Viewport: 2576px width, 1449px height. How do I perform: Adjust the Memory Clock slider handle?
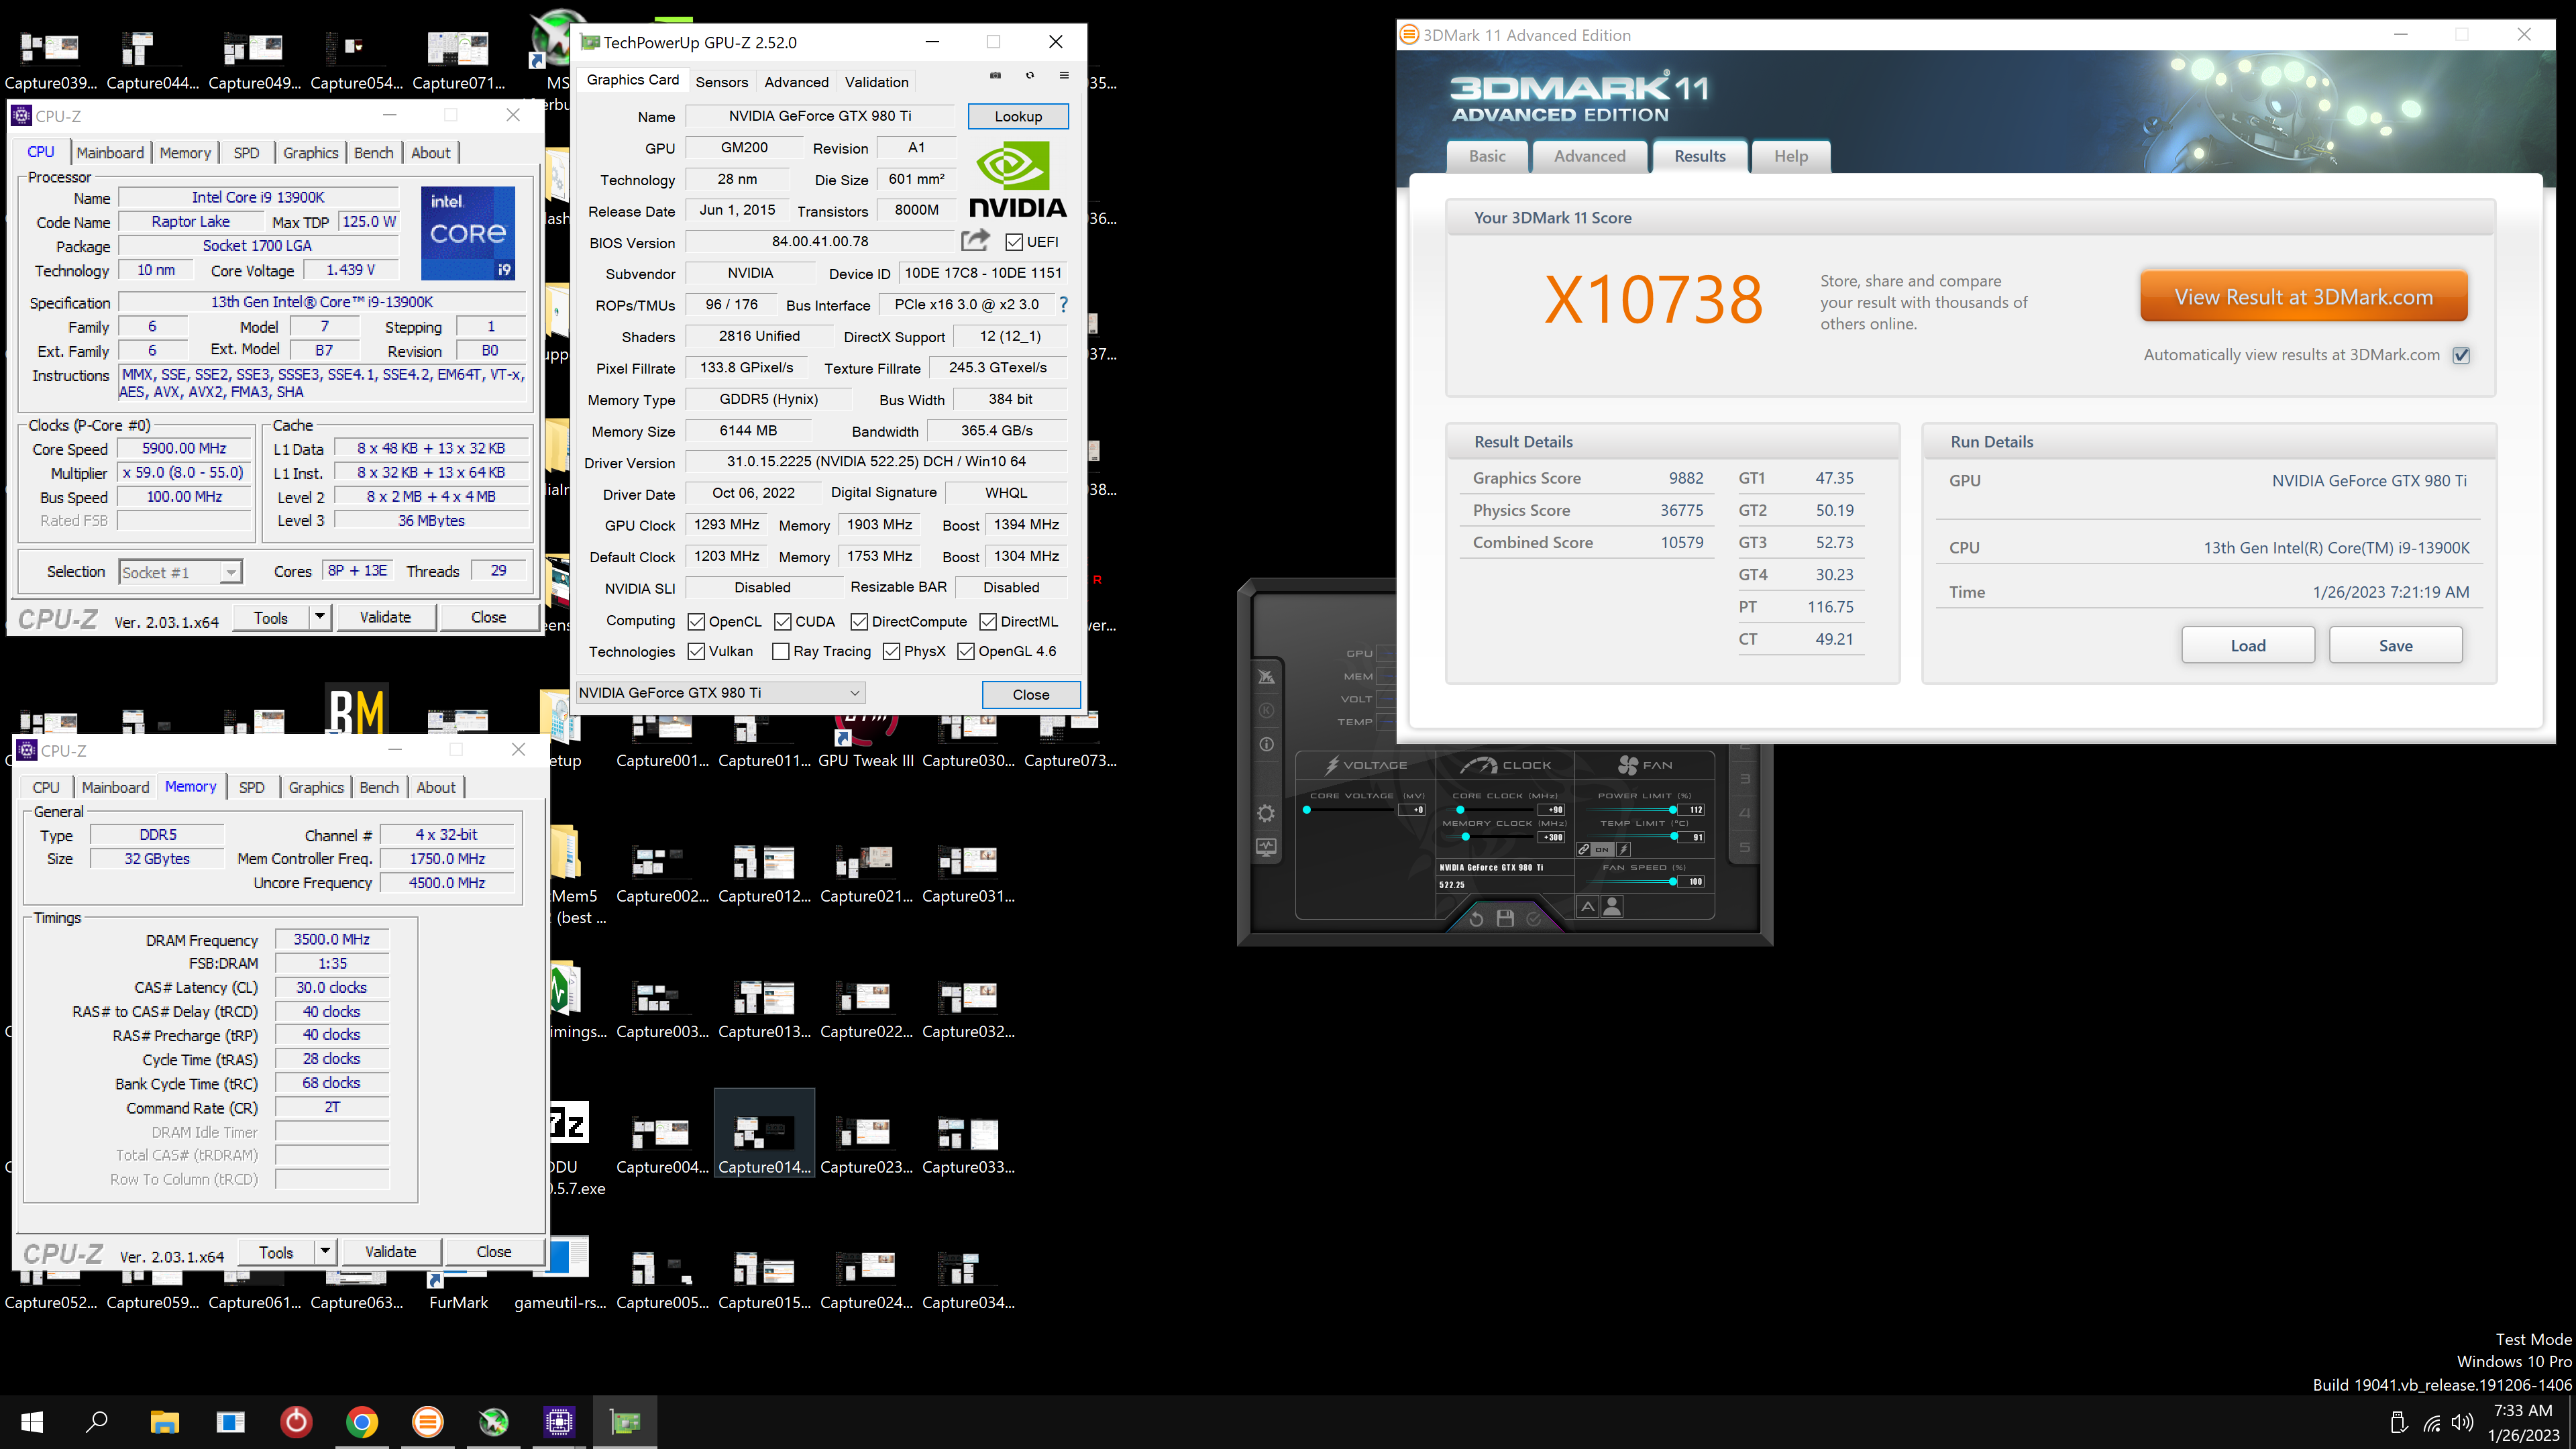point(1465,837)
